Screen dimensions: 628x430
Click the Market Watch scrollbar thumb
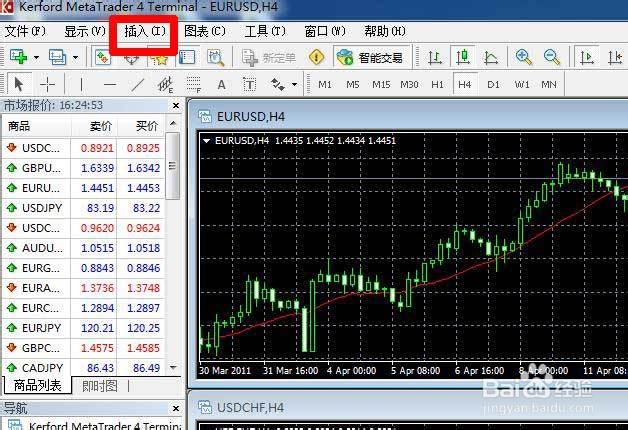pyautogui.click(x=173, y=166)
